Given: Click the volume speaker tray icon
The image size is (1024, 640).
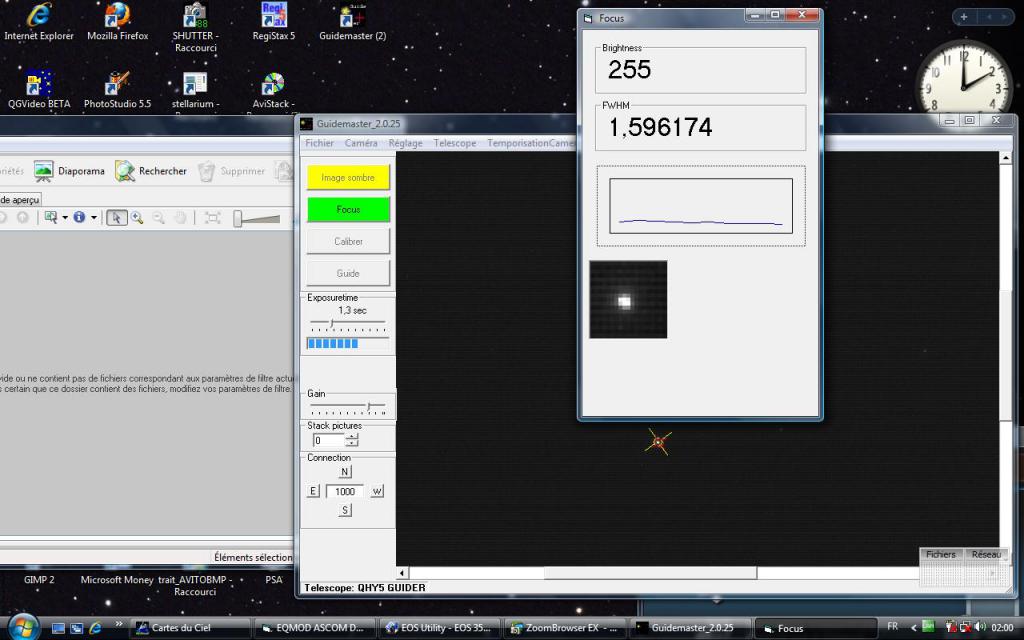Looking at the screenshot, I should (980, 628).
